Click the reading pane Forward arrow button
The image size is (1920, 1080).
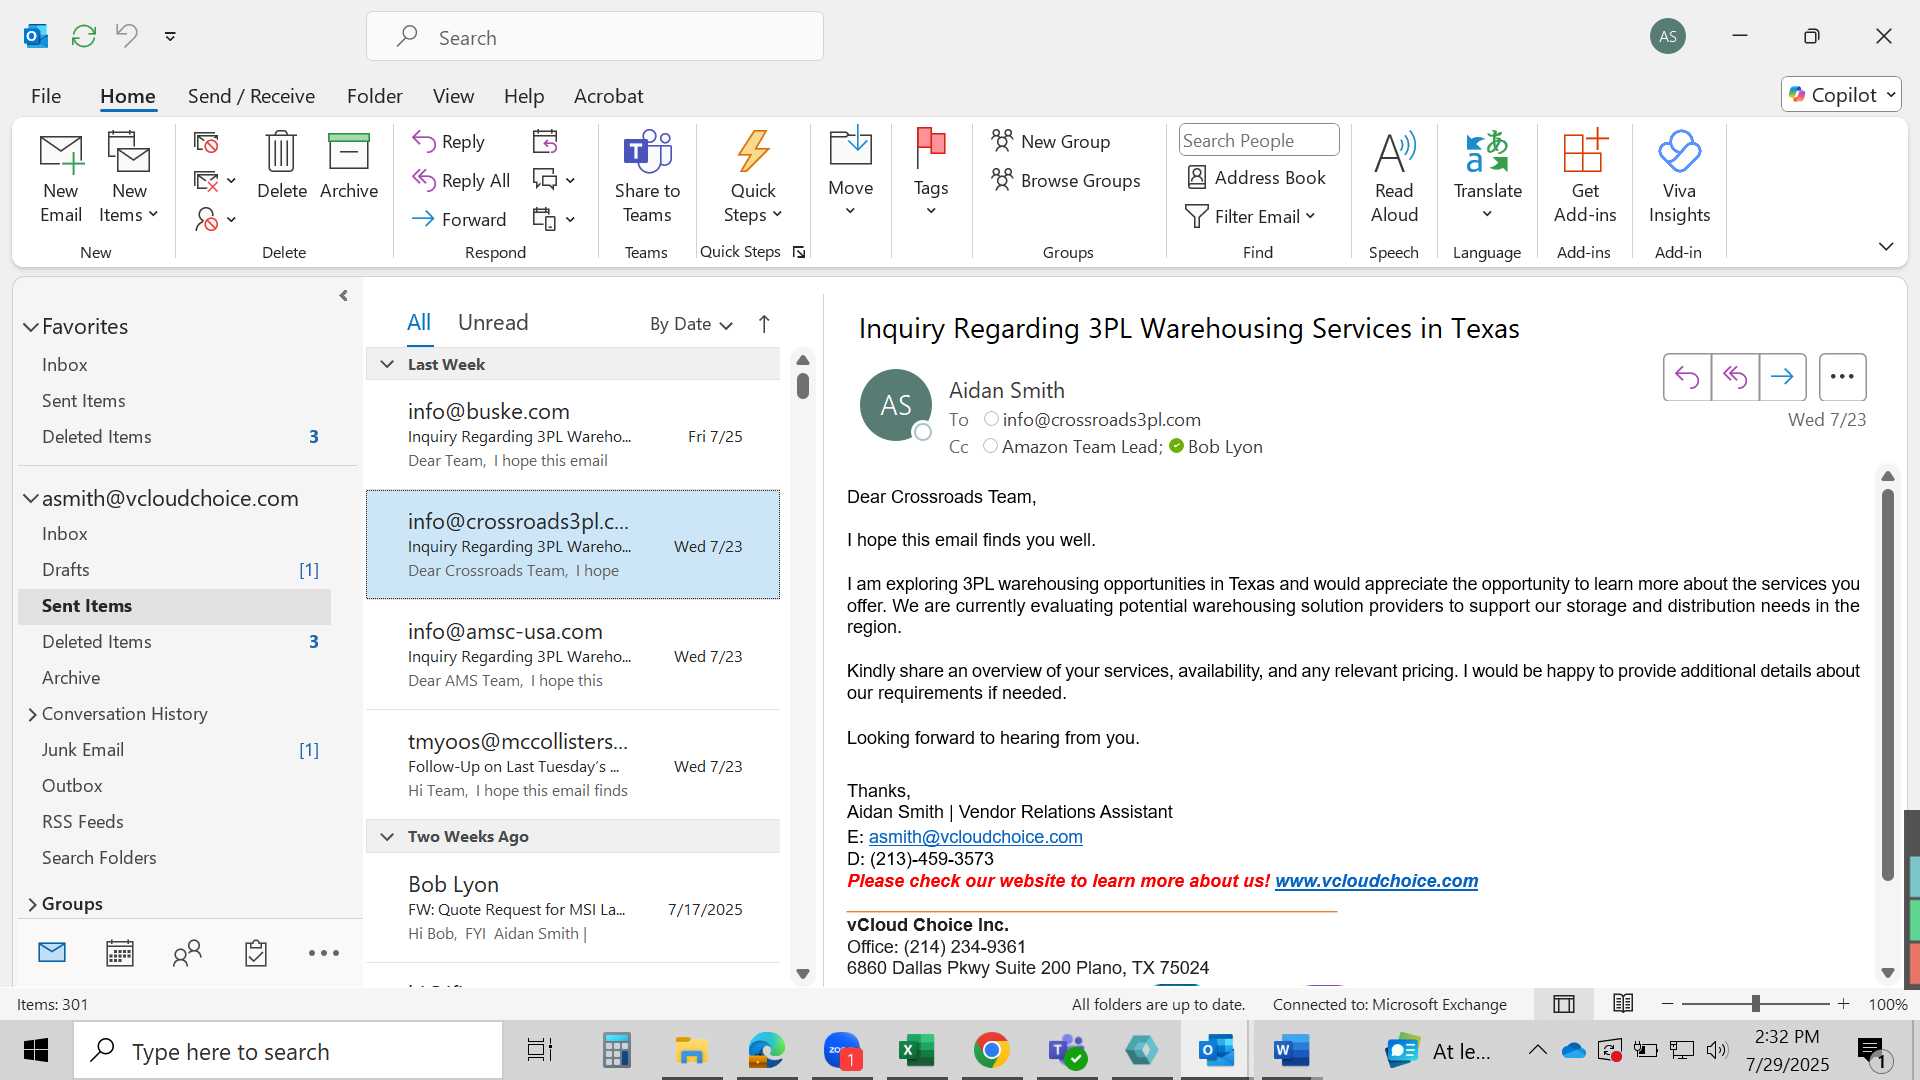tap(1782, 377)
